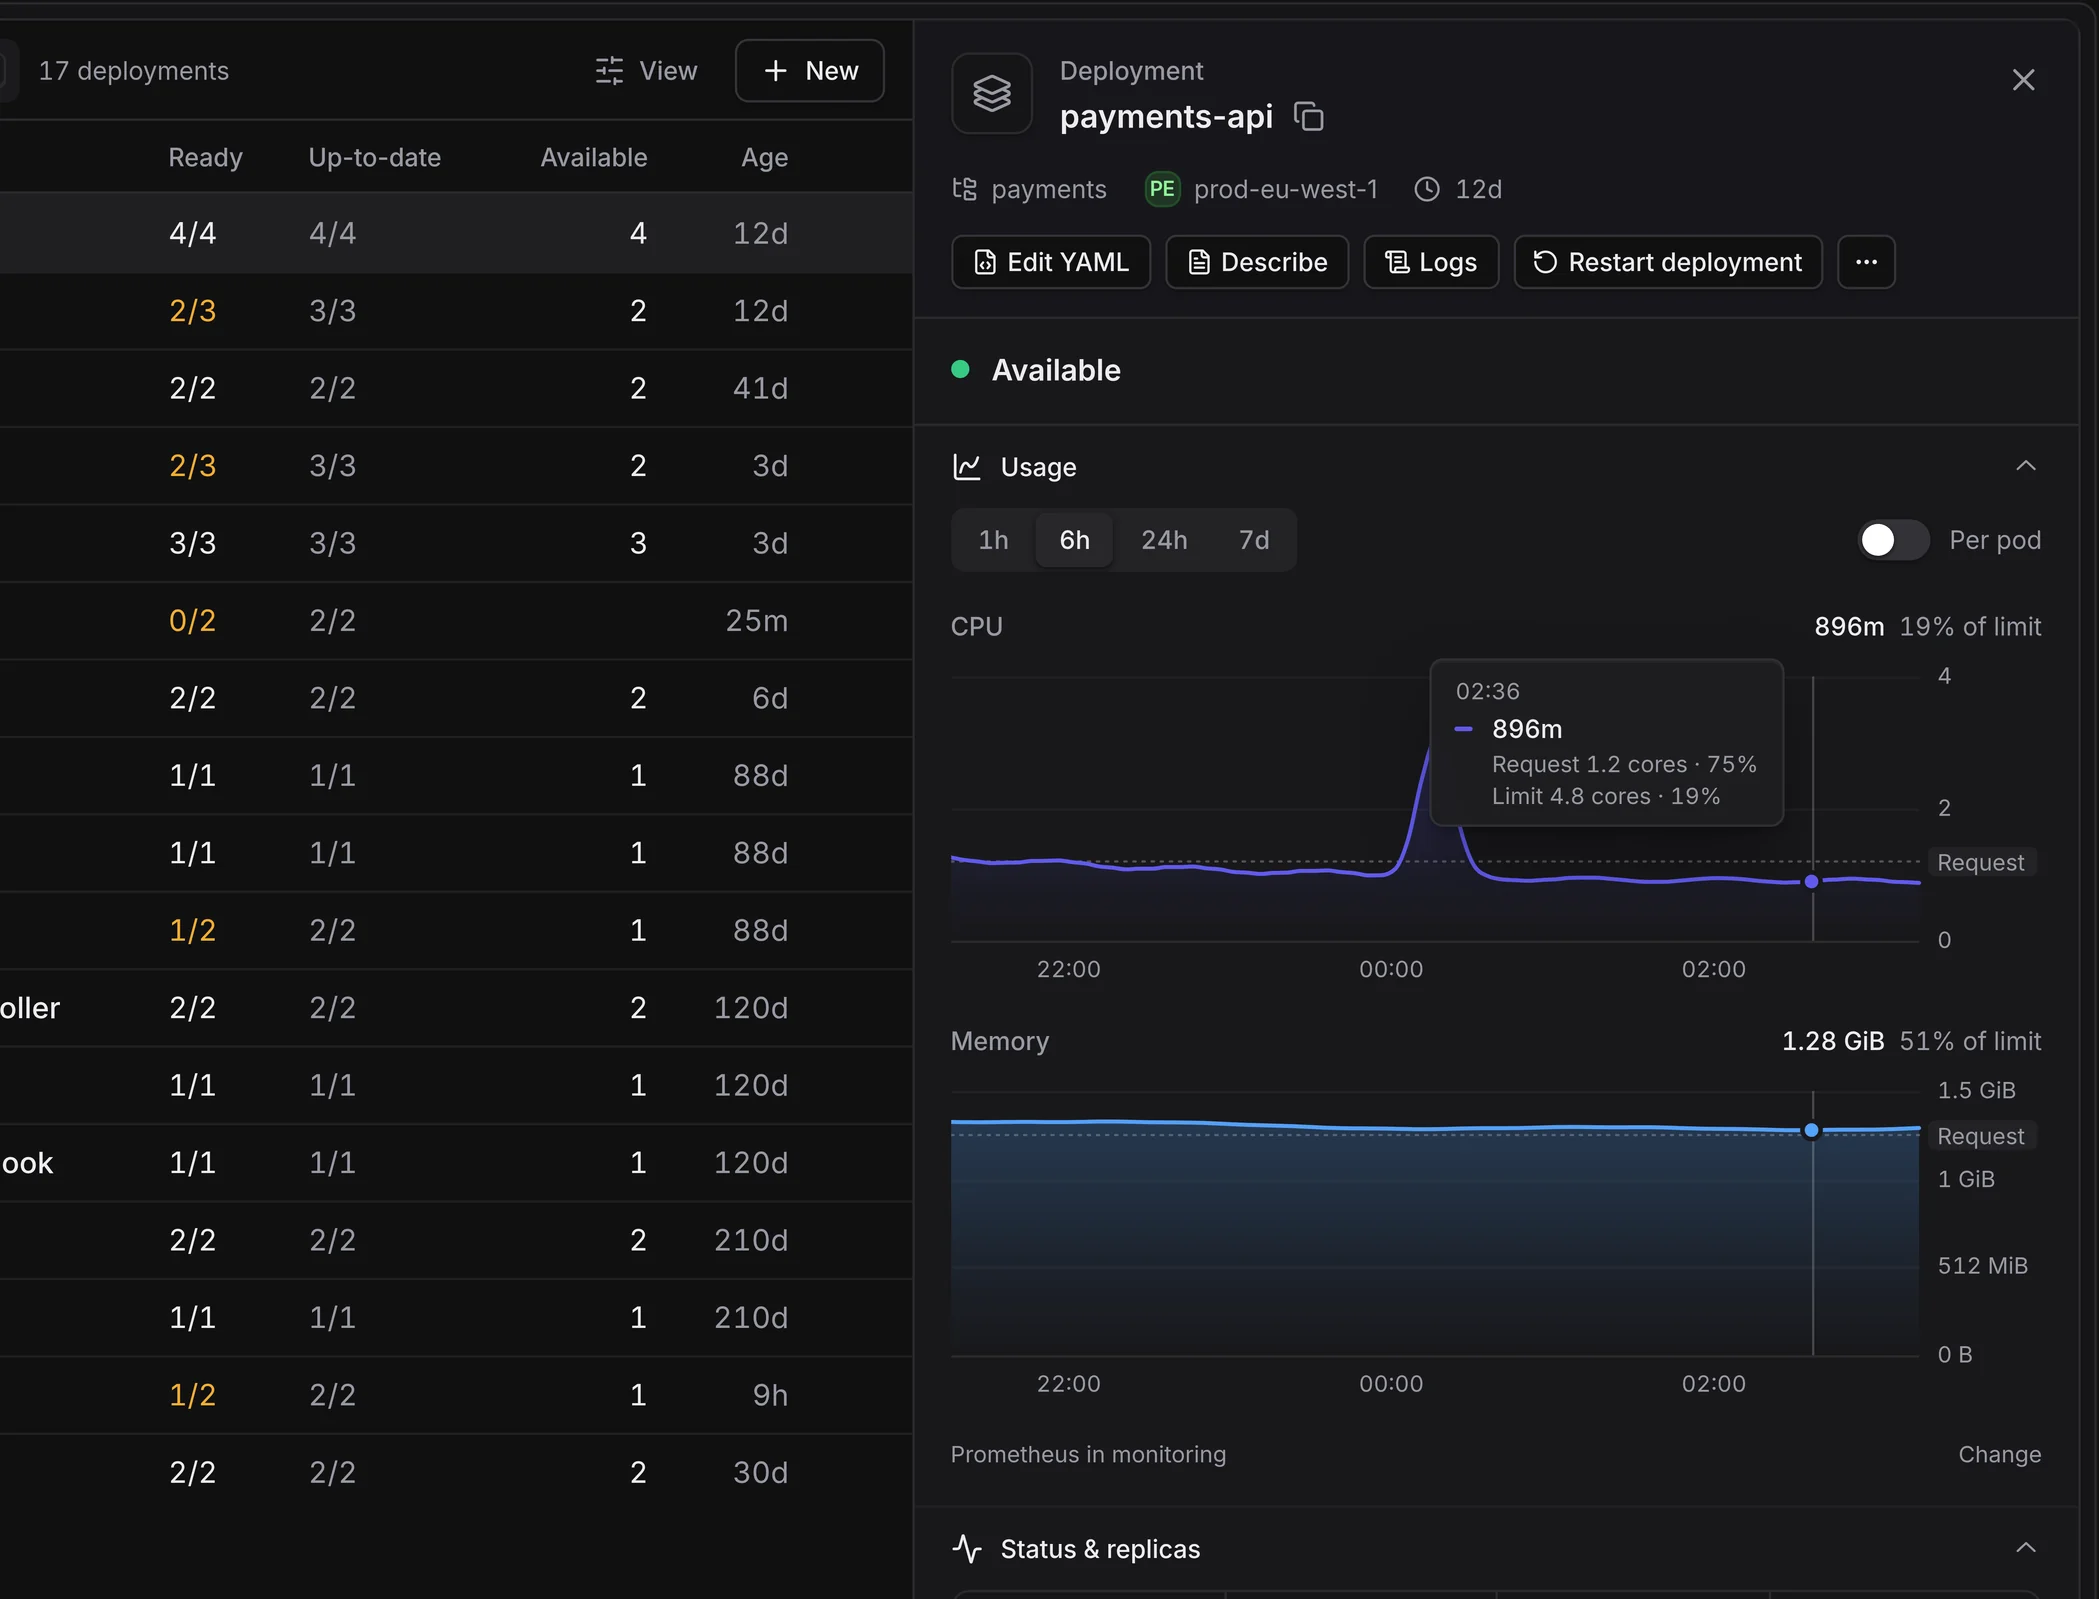Open the View options
The image size is (2099, 1599).
pyautogui.click(x=646, y=71)
